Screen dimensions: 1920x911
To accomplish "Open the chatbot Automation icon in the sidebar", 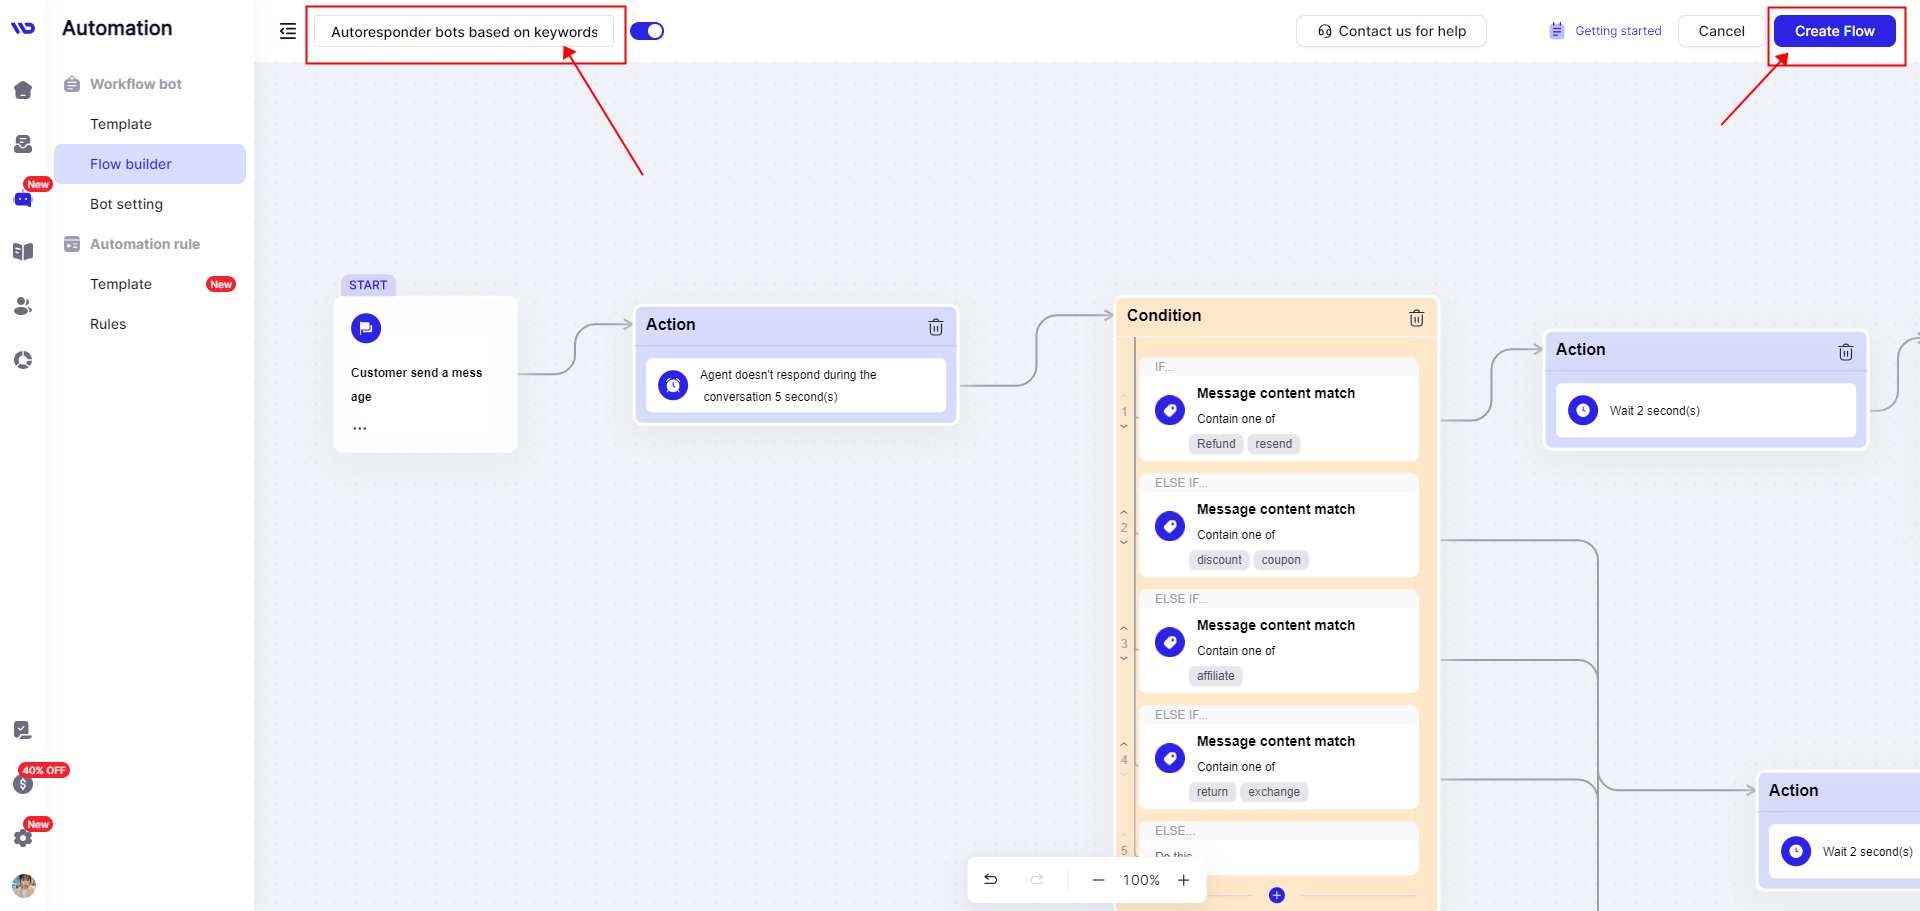I will pyautogui.click(x=23, y=198).
